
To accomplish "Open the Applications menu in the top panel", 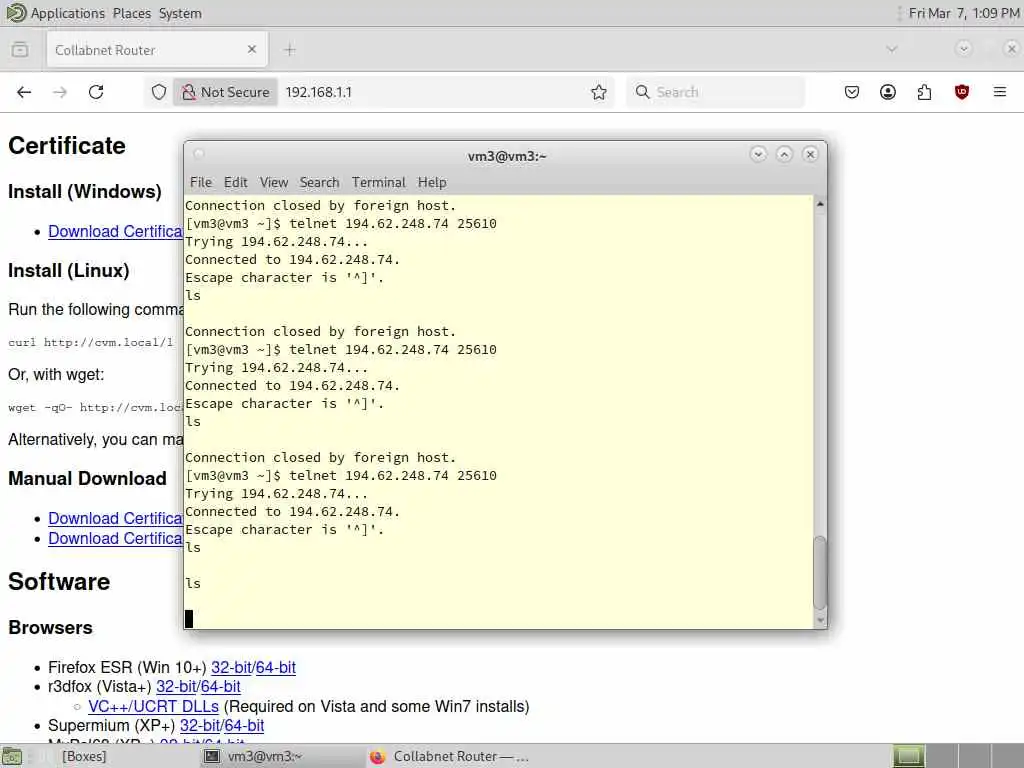I will 67,13.
